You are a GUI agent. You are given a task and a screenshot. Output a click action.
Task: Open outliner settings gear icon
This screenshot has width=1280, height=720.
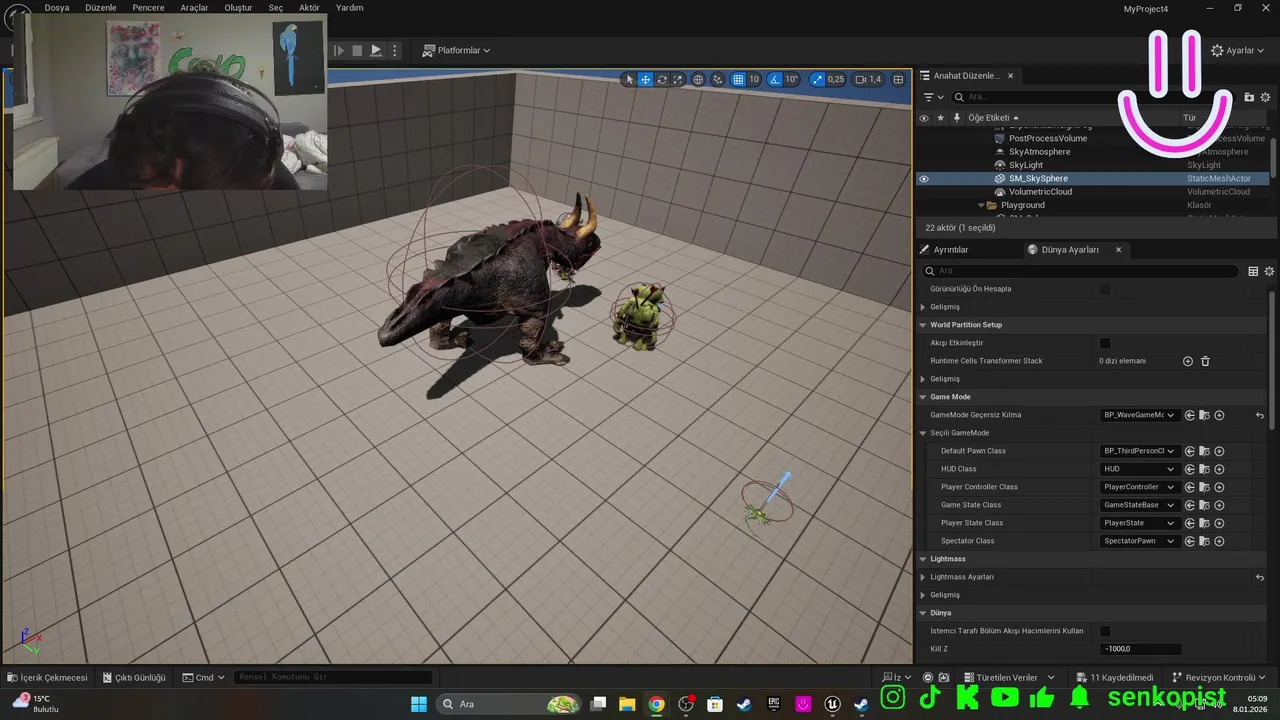[x=1266, y=97]
